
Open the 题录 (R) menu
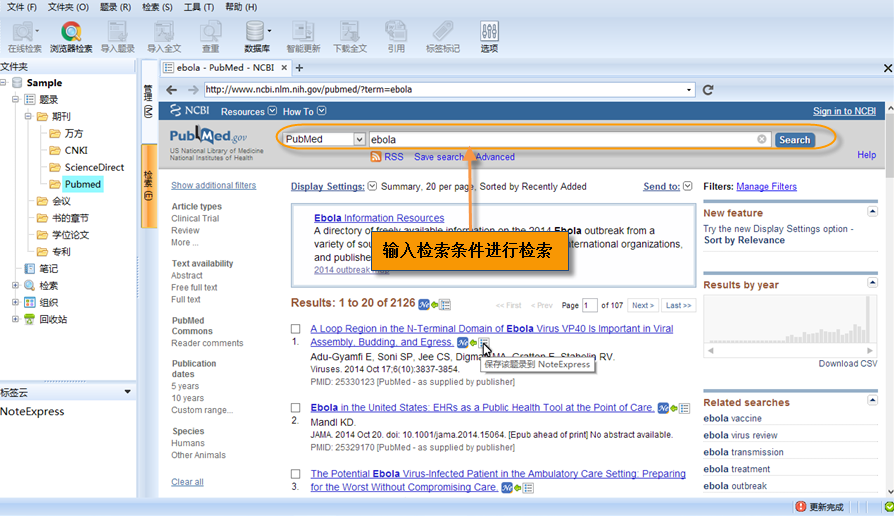pos(115,7)
